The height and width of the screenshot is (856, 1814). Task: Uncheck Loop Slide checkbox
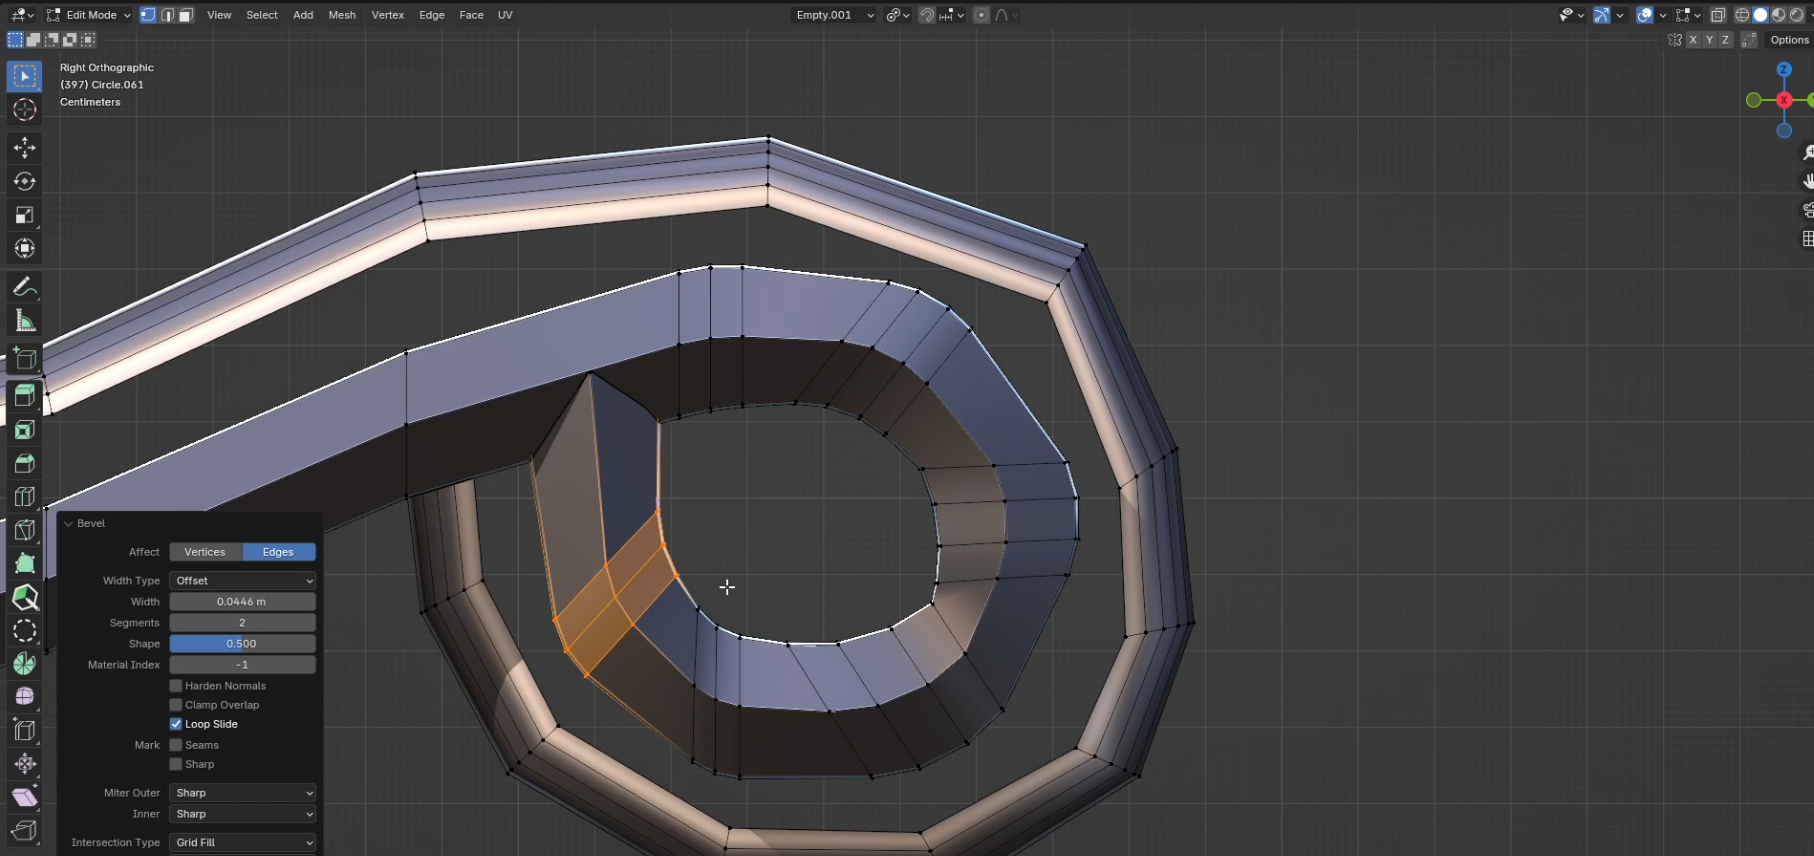click(x=176, y=724)
